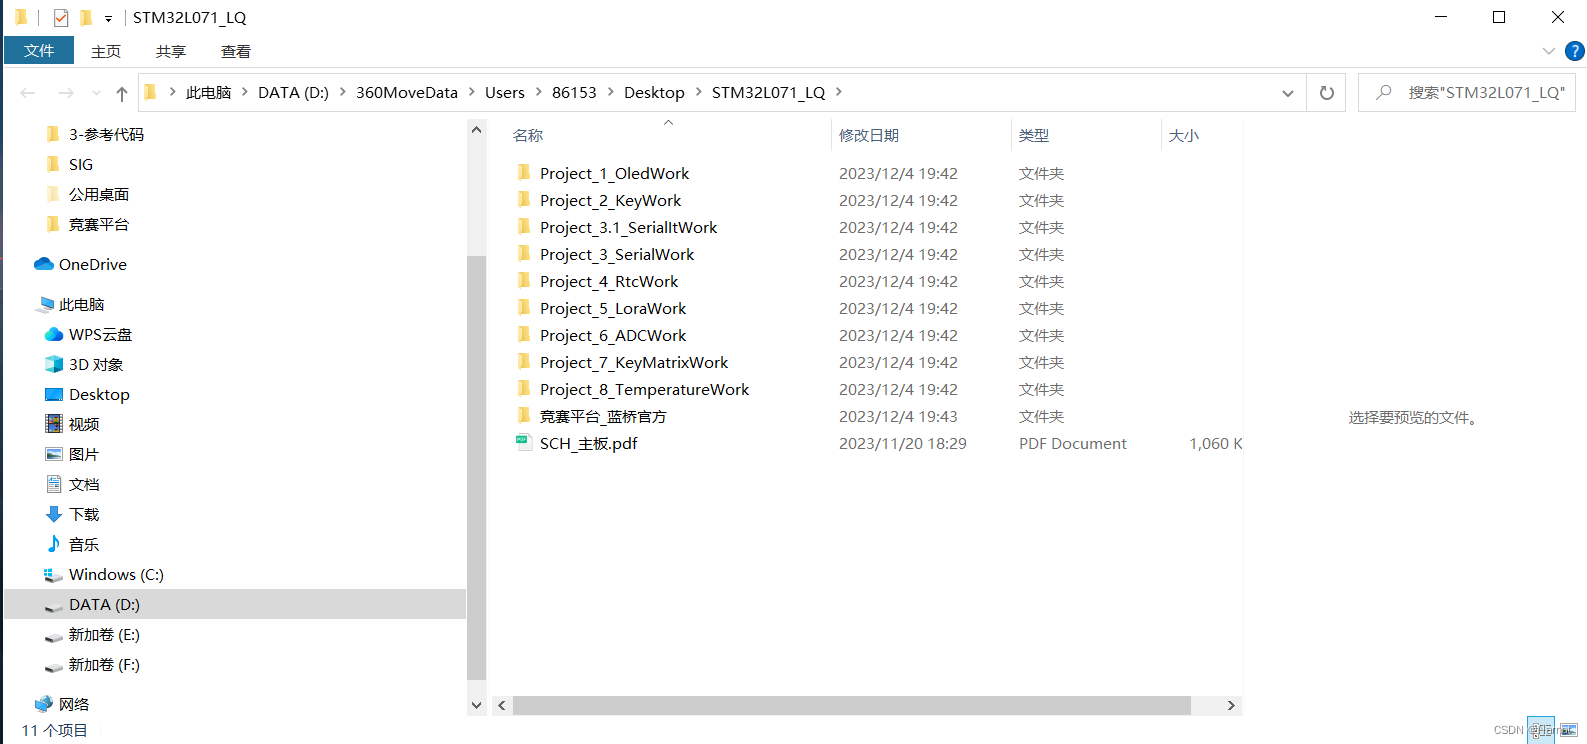Select the Project_1_OledWork folder icon
This screenshot has width=1587, height=744.
[x=523, y=173]
